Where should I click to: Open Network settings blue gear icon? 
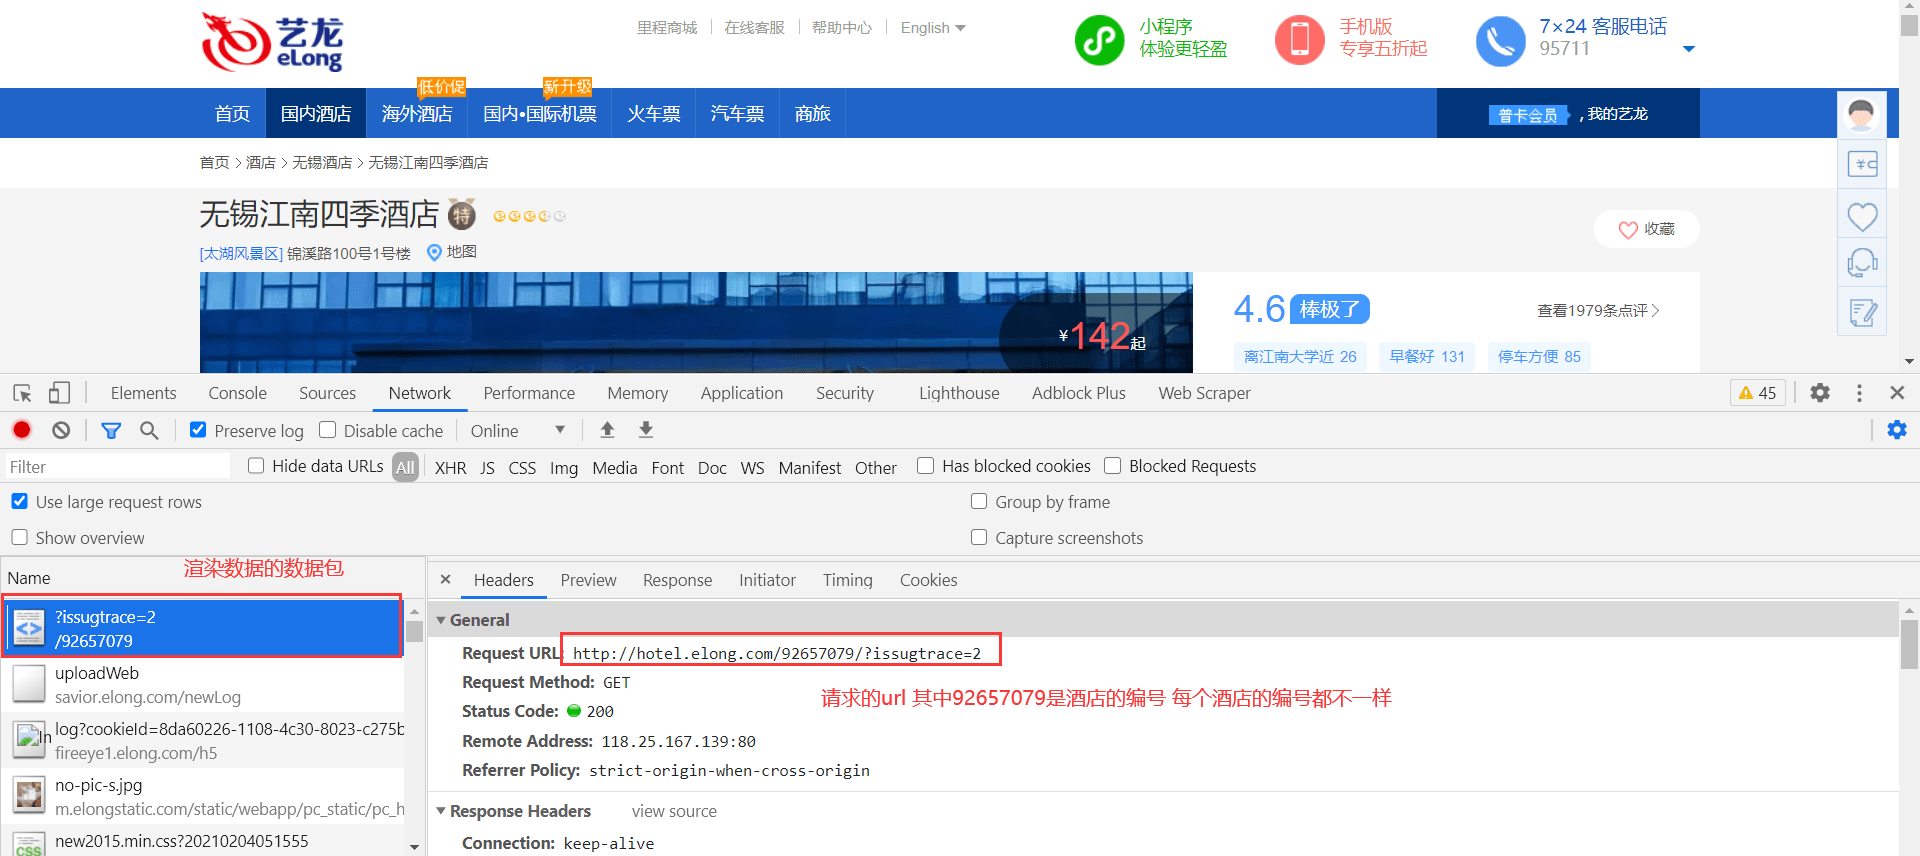[1897, 429]
